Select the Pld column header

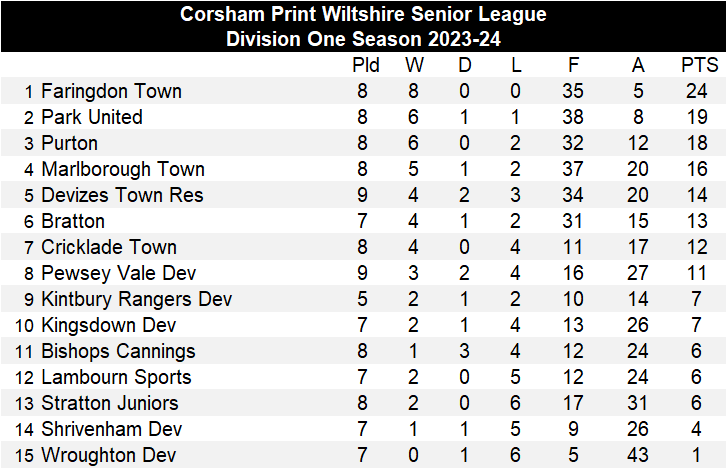point(366,66)
